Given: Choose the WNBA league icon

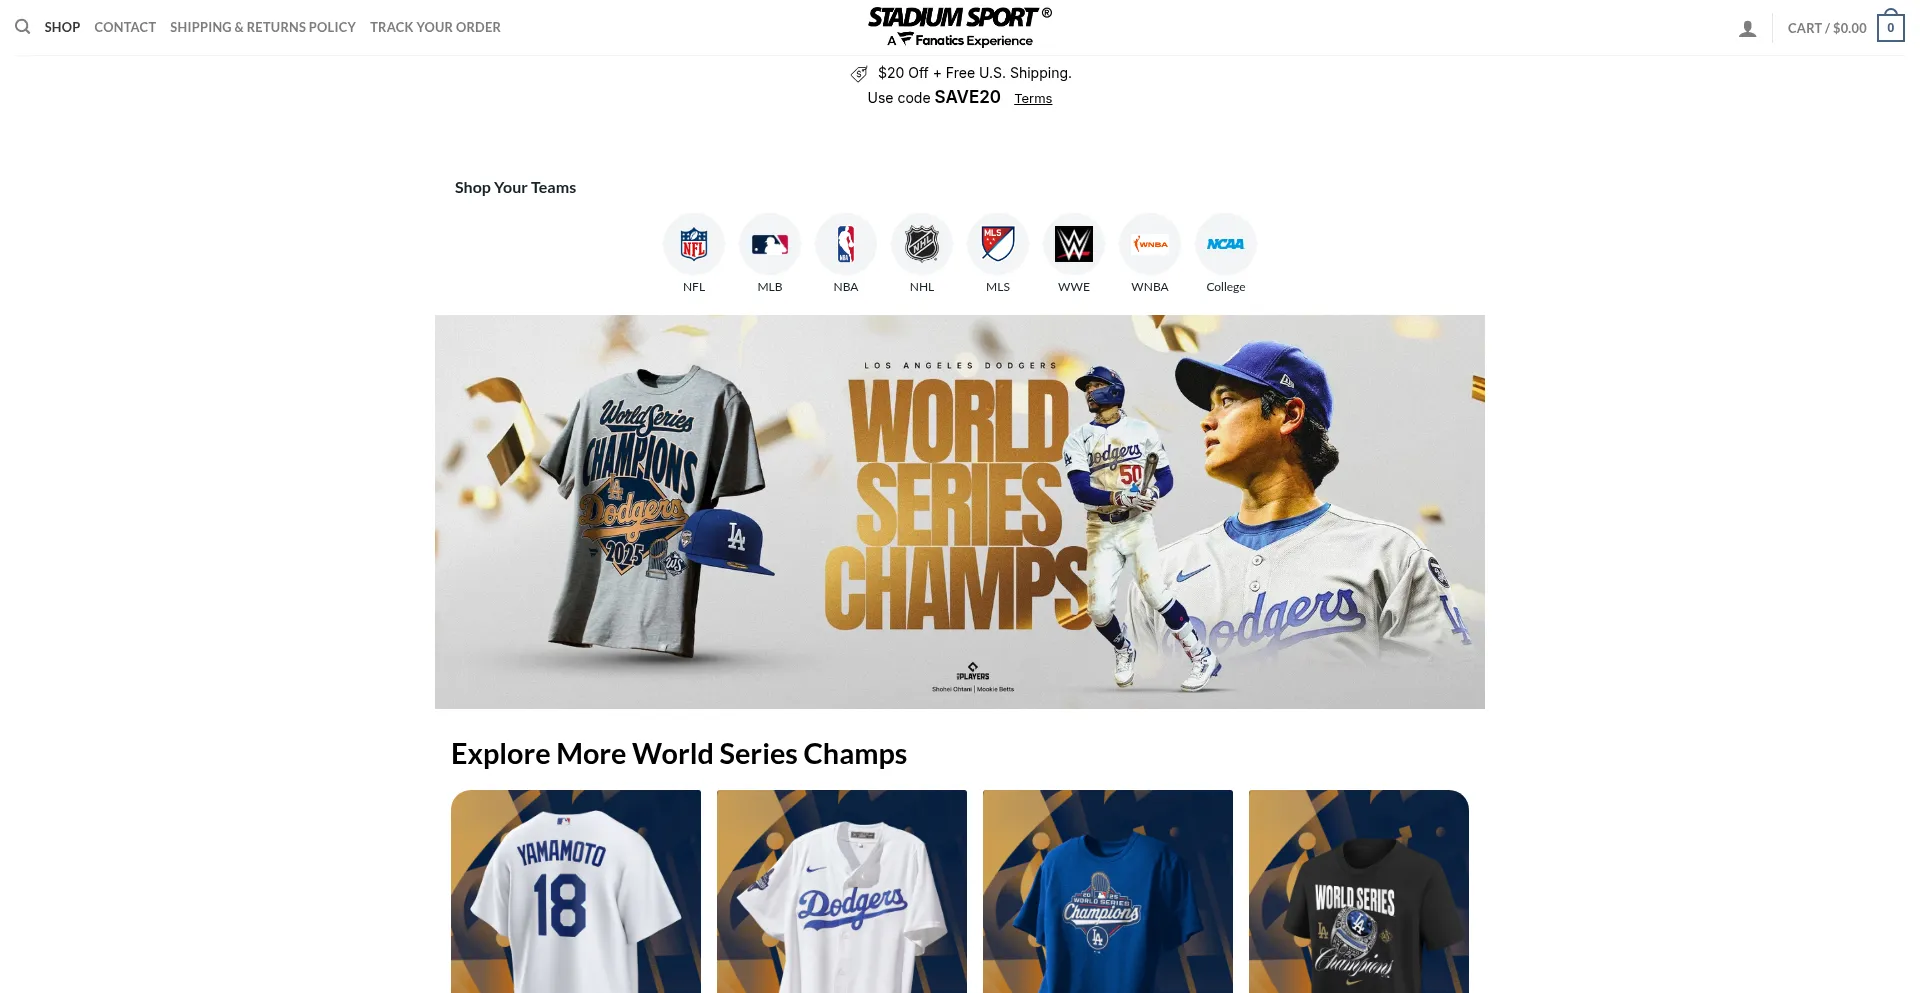Looking at the screenshot, I should pyautogui.click(x=1150, y=244).
